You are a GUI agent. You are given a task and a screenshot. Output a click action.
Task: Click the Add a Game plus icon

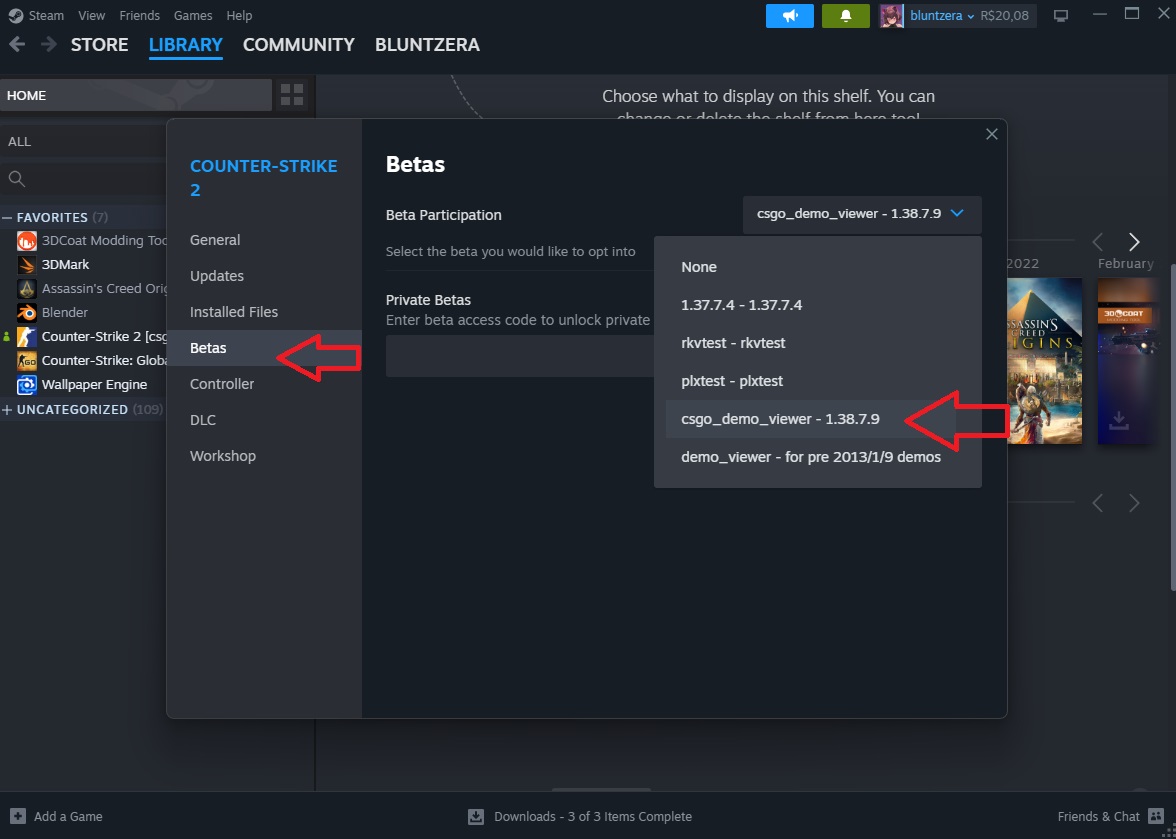pyautogui.click(x=18, y=816)
